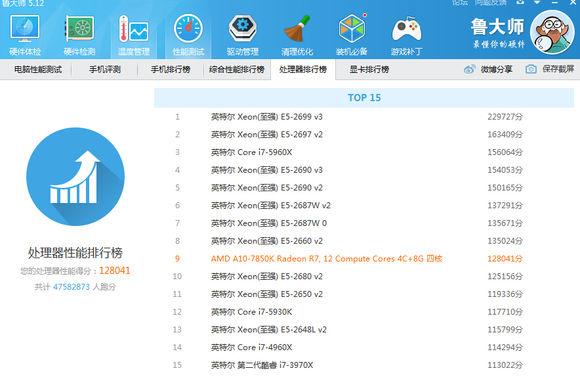Open the 清理优化 cleanup broom icon
Screen dimensions: 580x383
(x=297, y=35)
